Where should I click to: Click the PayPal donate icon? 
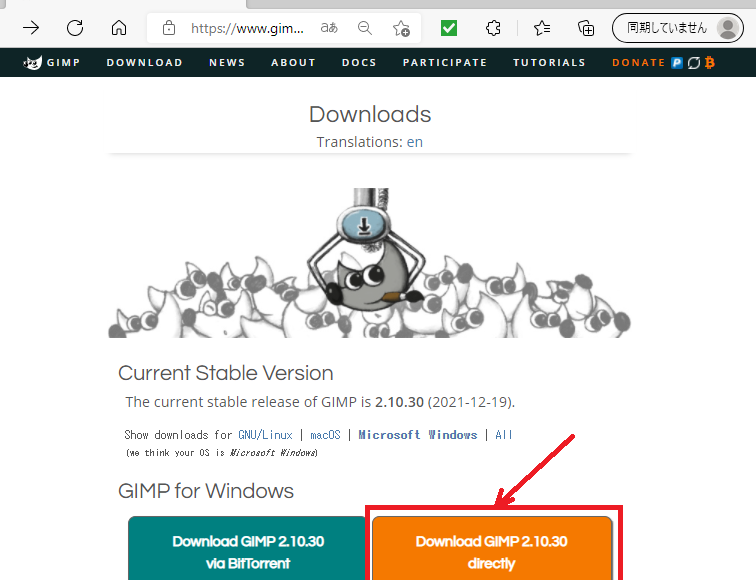coord(677,63)
